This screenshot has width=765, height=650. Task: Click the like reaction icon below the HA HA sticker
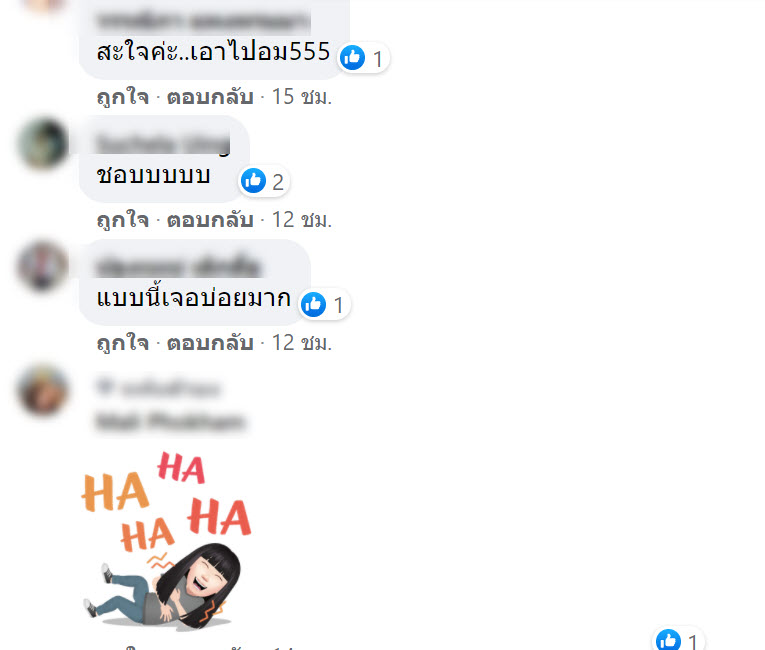click(668, 639)
